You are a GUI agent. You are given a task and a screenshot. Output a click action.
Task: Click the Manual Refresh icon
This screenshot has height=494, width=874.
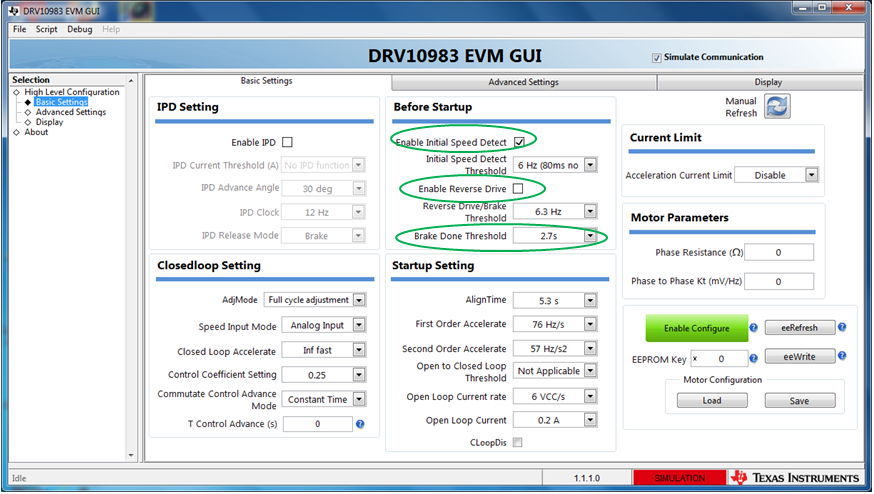coord(777,106)
